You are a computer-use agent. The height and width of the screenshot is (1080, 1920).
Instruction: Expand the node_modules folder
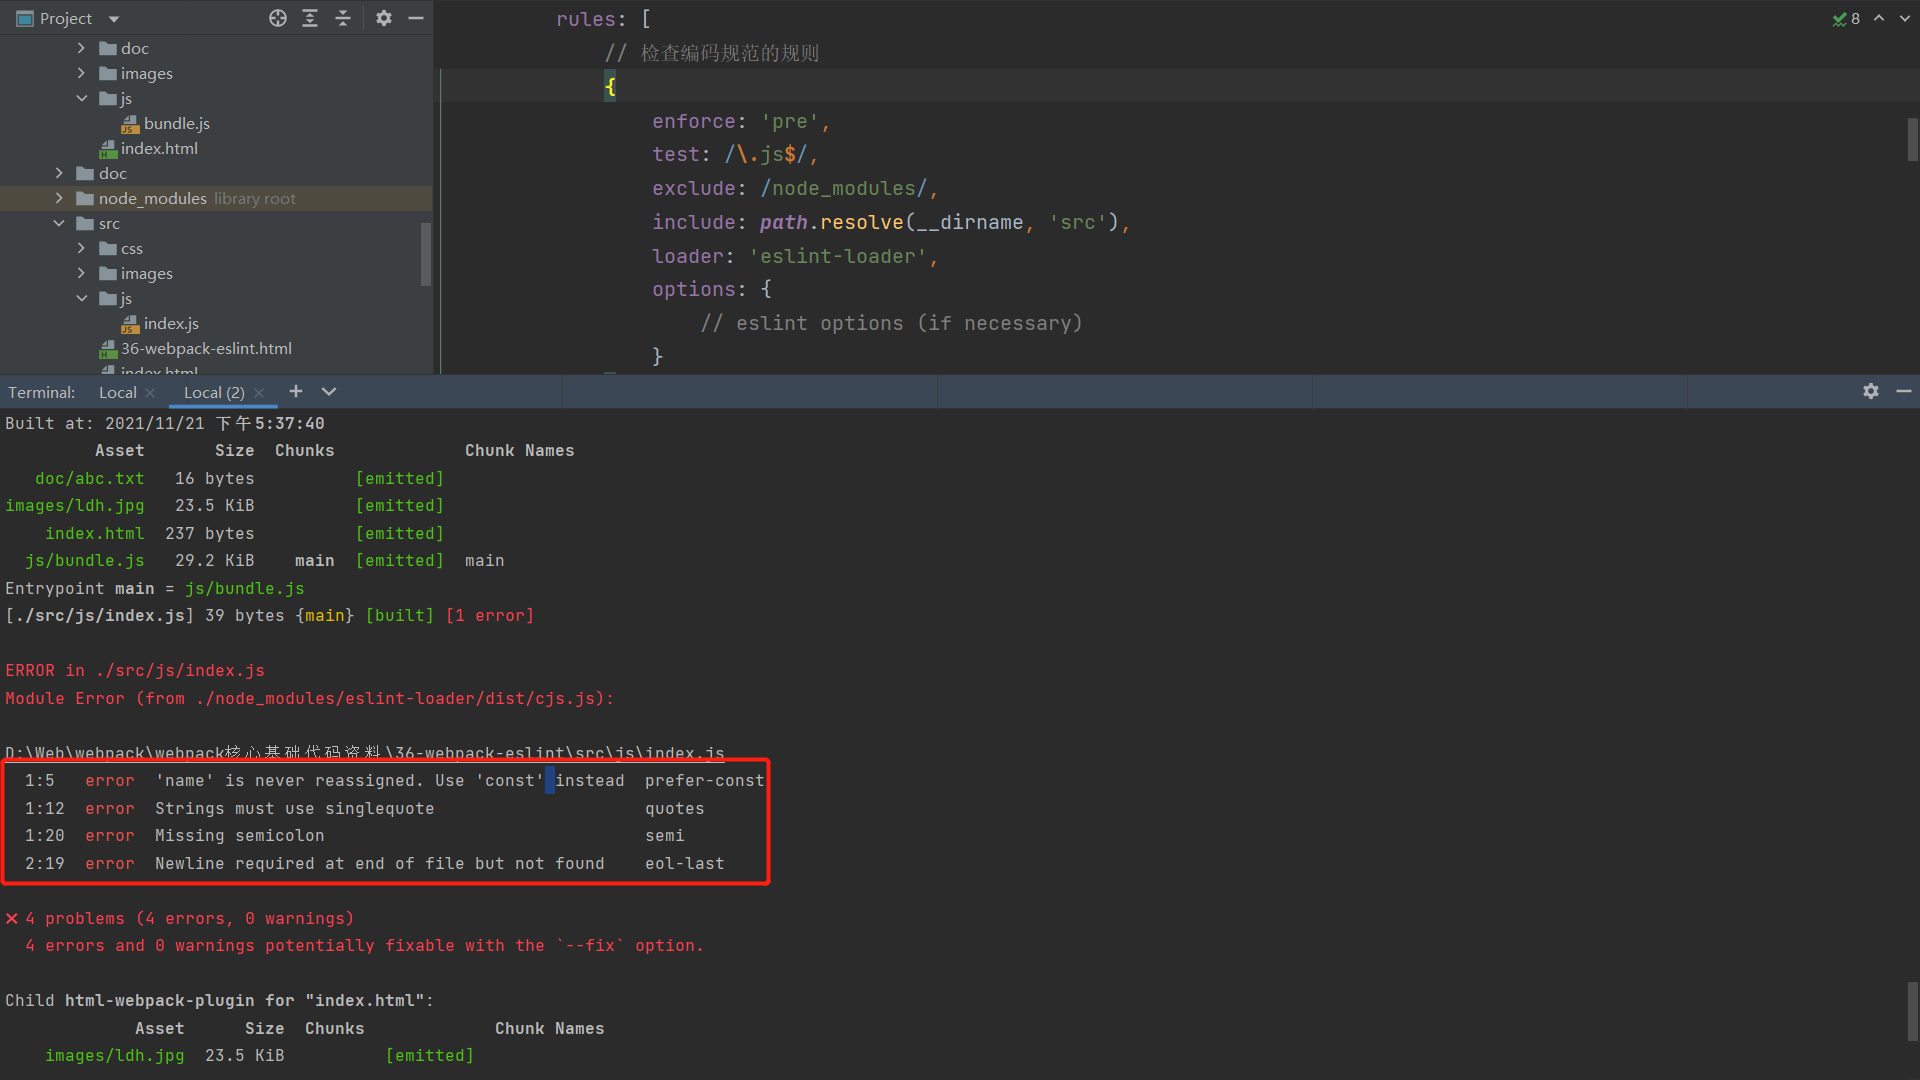pyautogui.click(x=59, y=198)
